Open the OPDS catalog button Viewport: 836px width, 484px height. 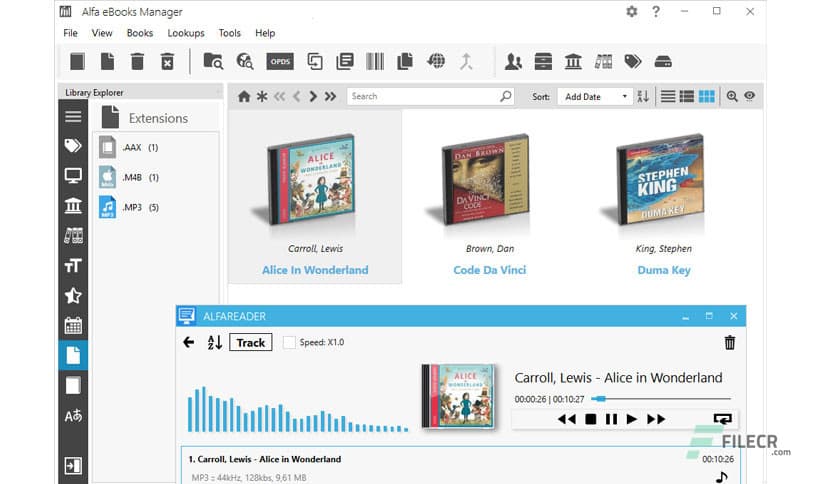(x=280, y=61)
